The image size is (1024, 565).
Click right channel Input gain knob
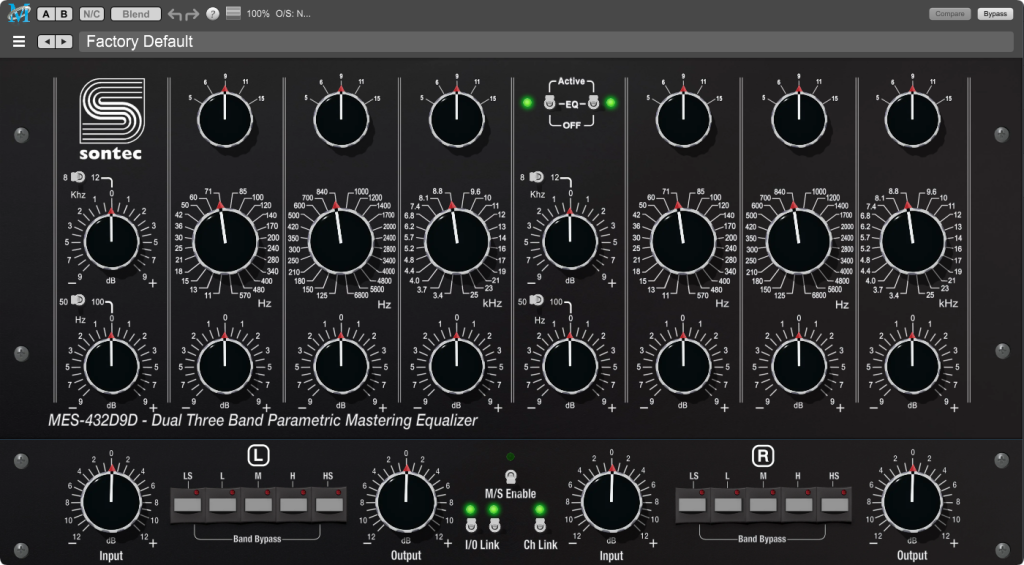click(611, 502)
